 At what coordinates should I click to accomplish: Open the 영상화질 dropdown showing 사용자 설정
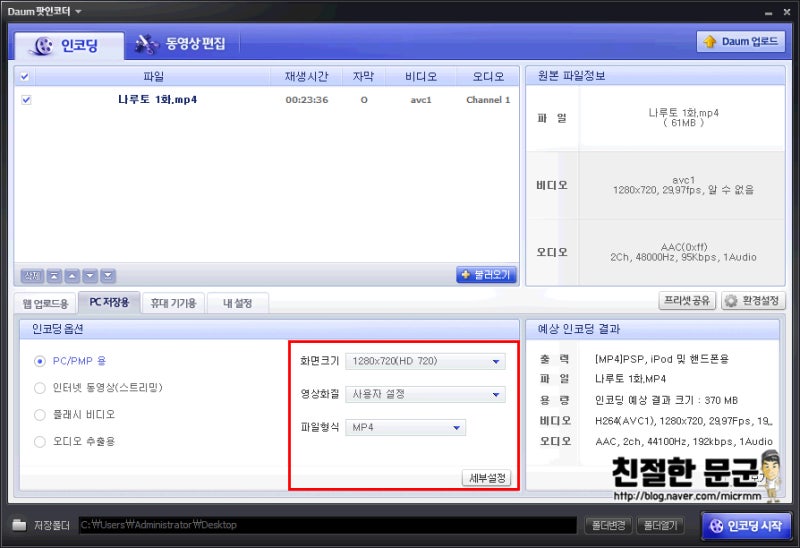pos(426,394)
